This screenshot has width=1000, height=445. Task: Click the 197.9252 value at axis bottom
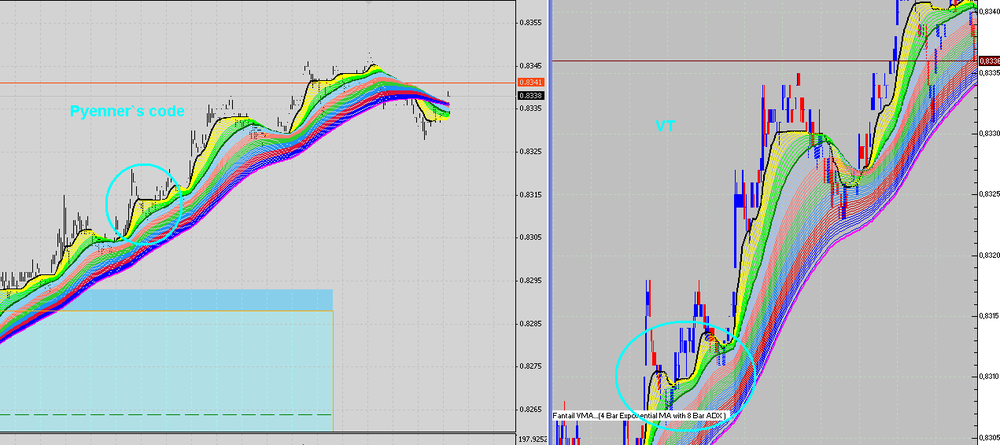531,439
